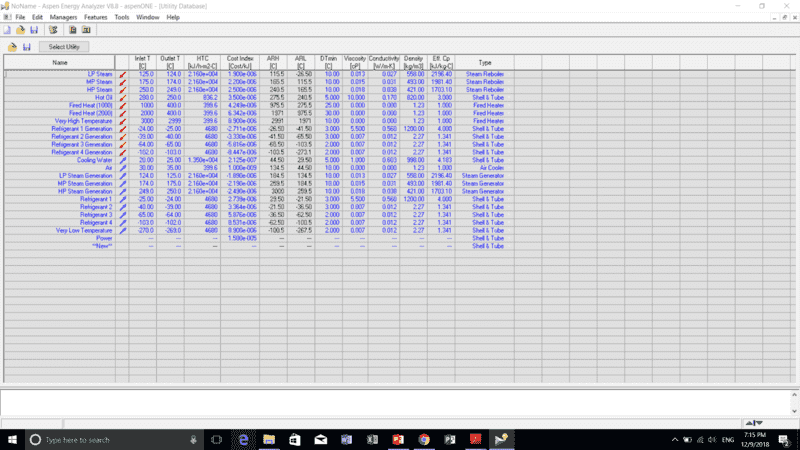The height and width of the screenshot is (450, 800).
Task: Click the **New** row to add utility
Action: (101, 246)
